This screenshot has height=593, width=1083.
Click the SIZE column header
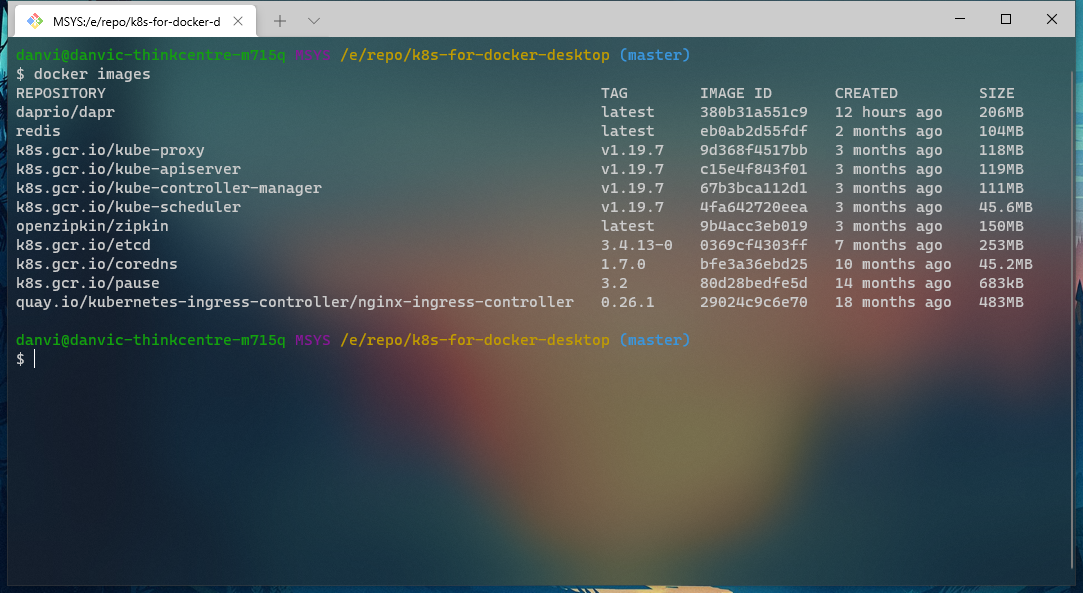tap(997, 93)
